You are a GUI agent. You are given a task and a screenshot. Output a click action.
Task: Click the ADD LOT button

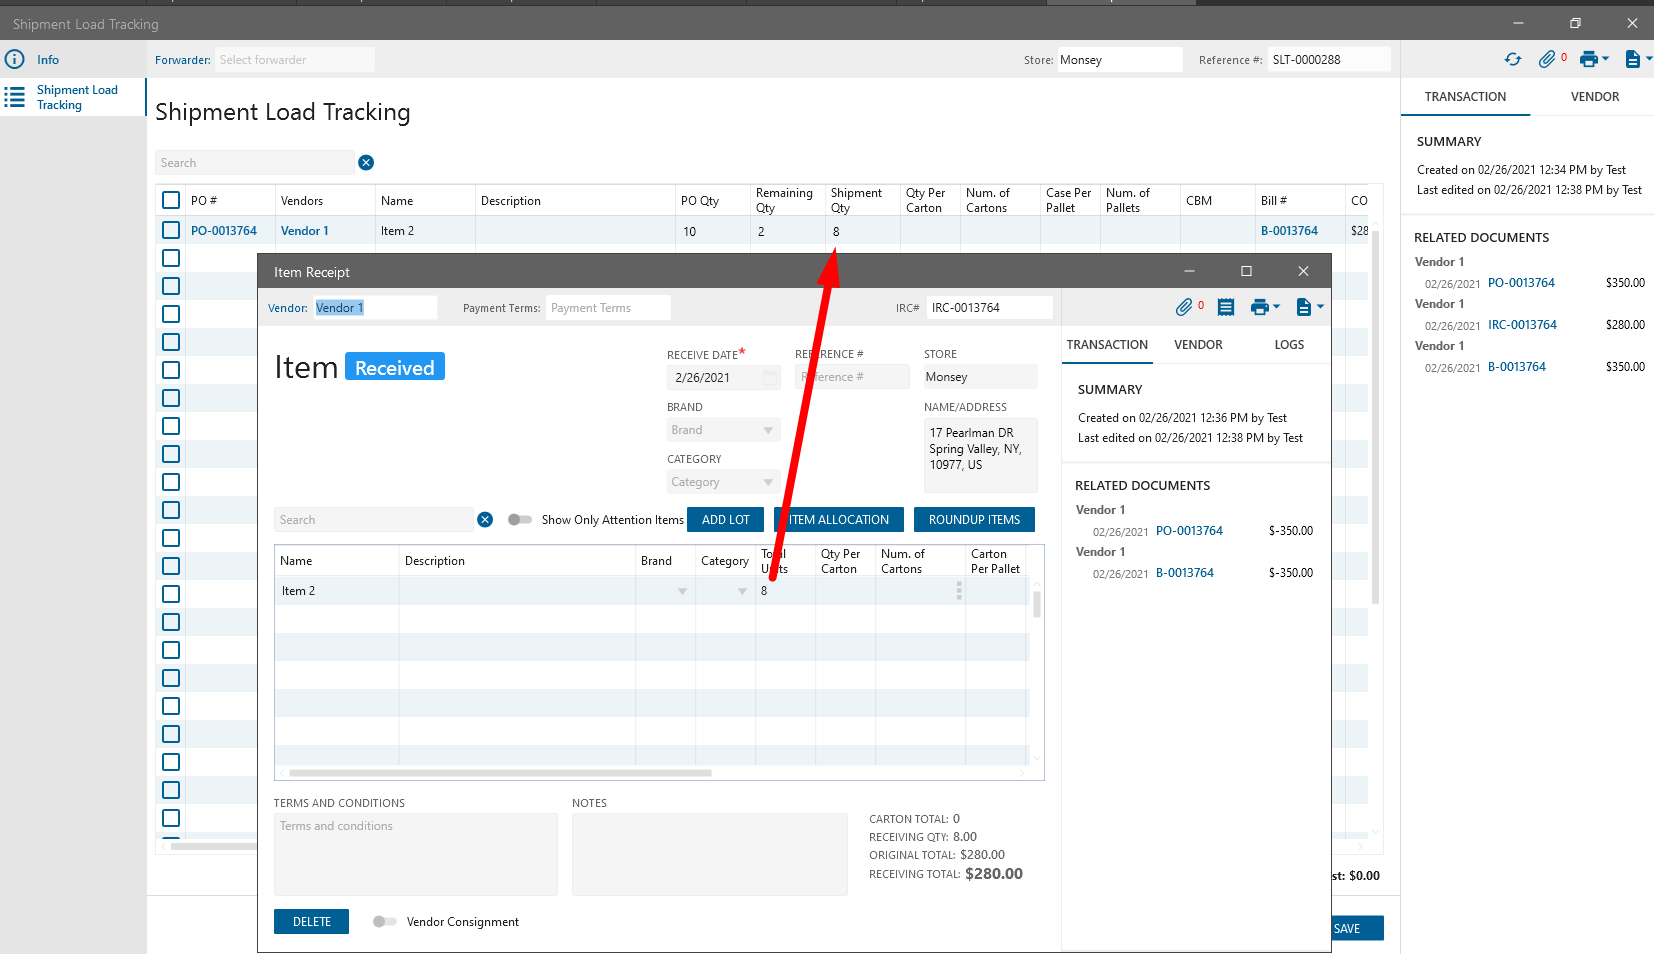pos(725,520)
